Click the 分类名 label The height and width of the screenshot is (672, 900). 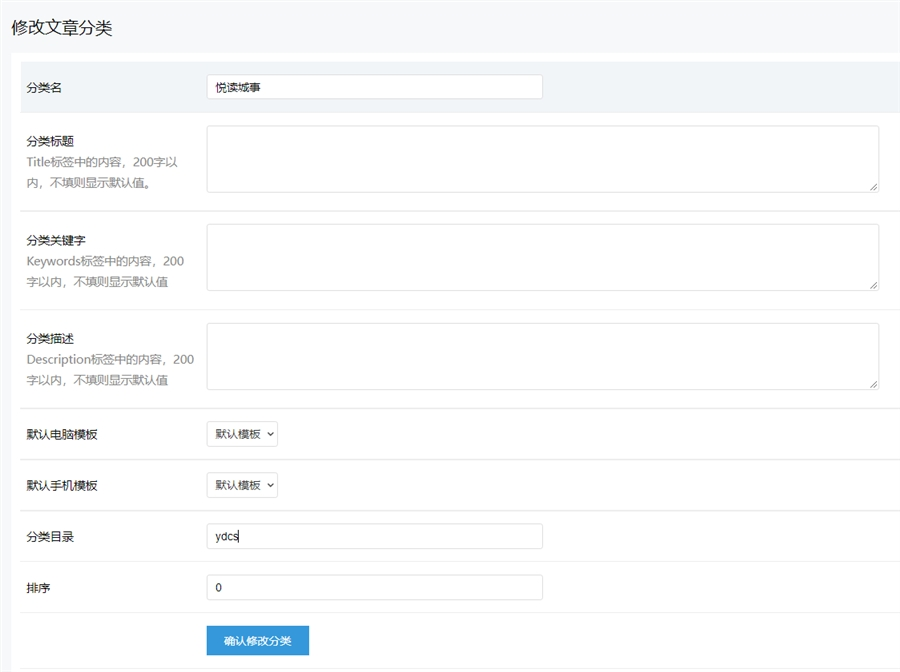pos(44,88)
